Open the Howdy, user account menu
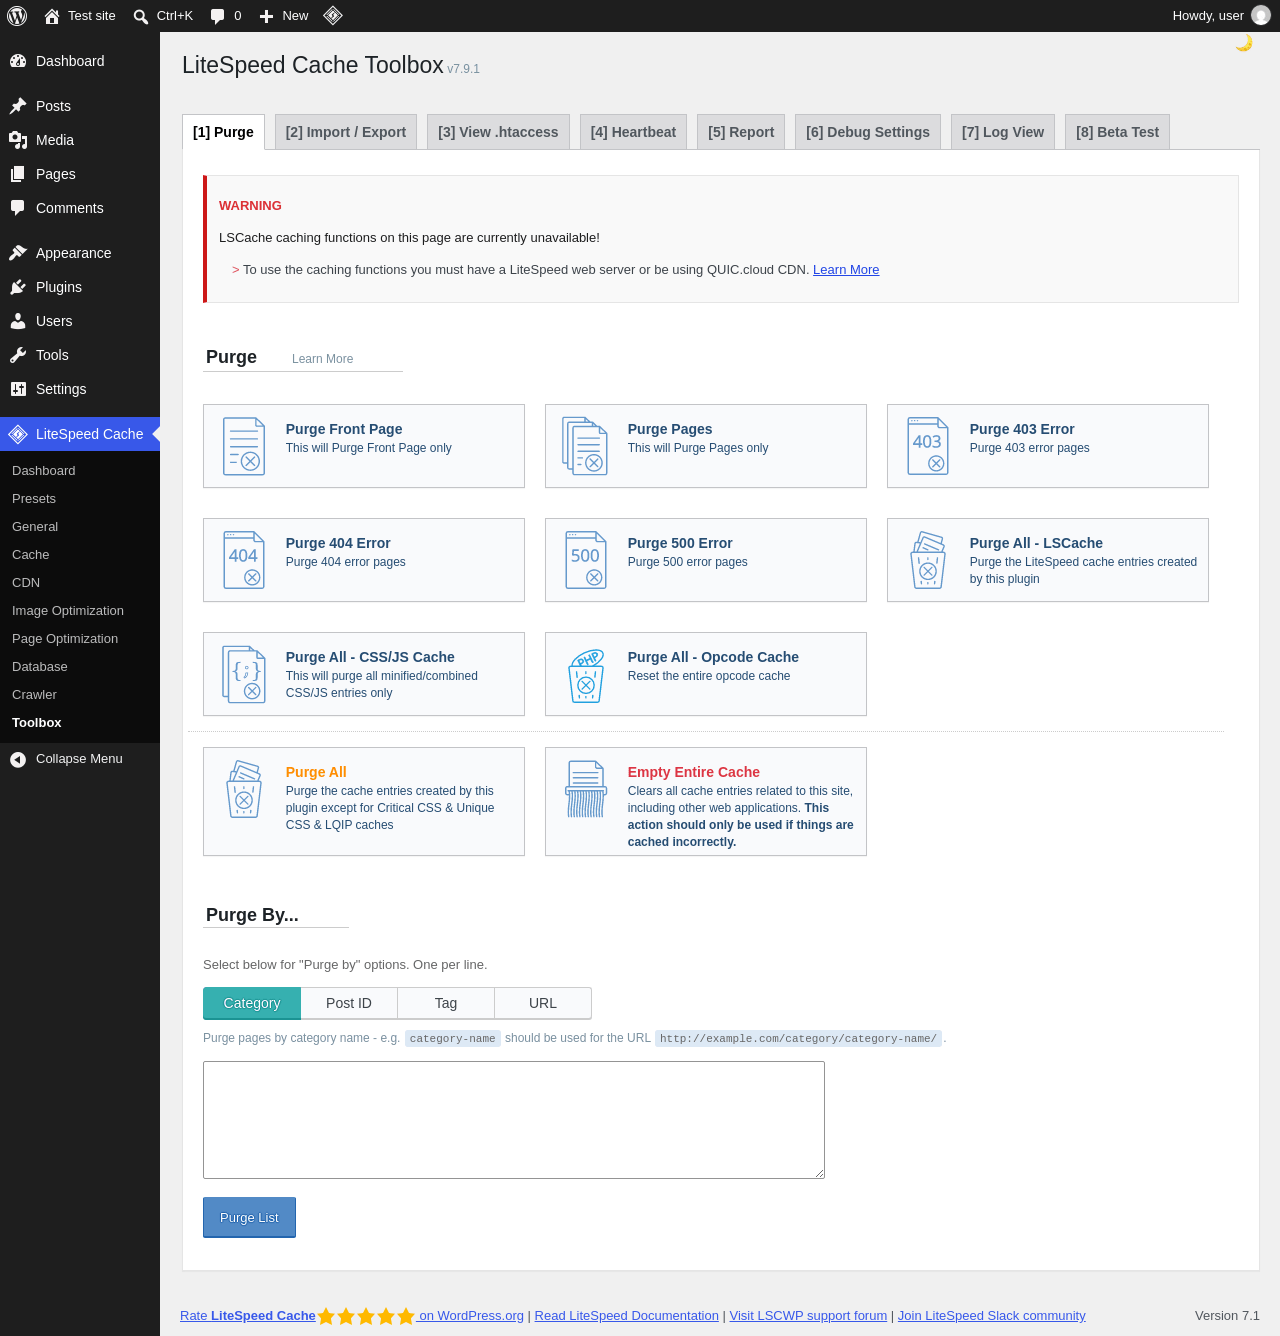The width and height of the screenshot is (1280, 1336). pos(1221,16)
